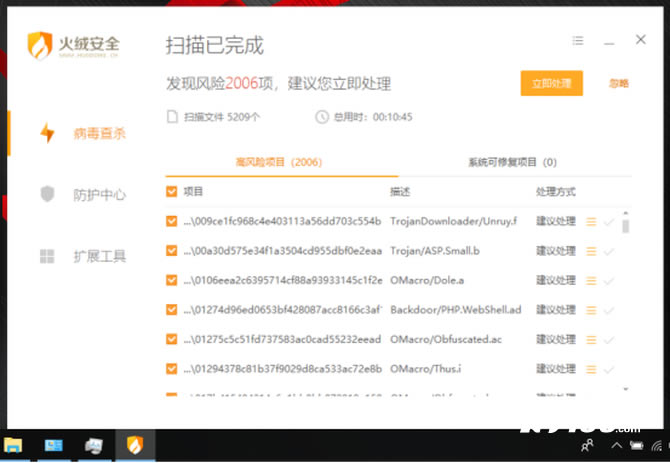Click the 总用时 00:10:45 text
Image resolution: width=670 pixels, height=463 pixels.
[x=373, y=117]
